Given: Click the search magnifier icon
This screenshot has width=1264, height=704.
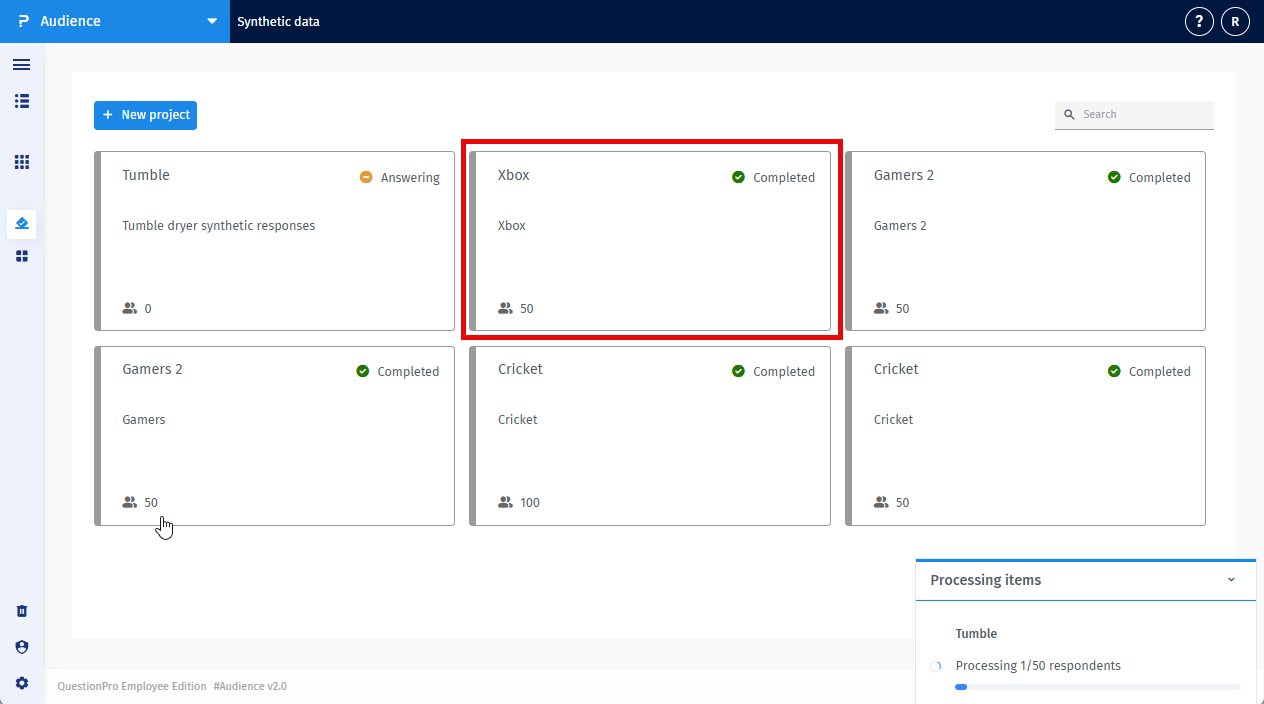Looking at the screenshot, I should [1068, 115].
